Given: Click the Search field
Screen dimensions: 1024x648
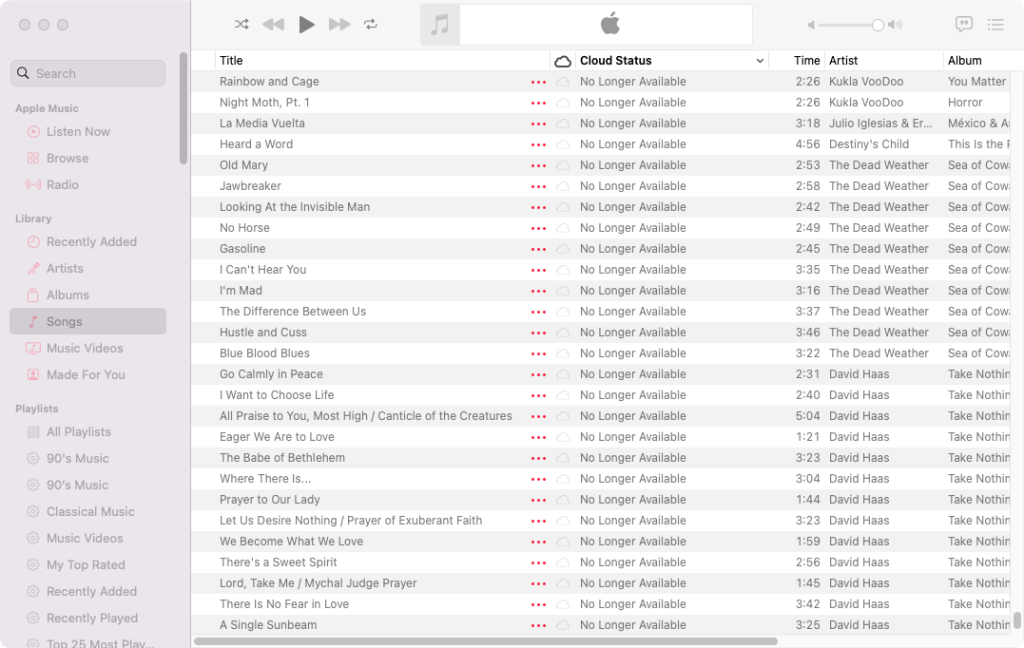Looking at the screenshot, I should coord(88,73).
